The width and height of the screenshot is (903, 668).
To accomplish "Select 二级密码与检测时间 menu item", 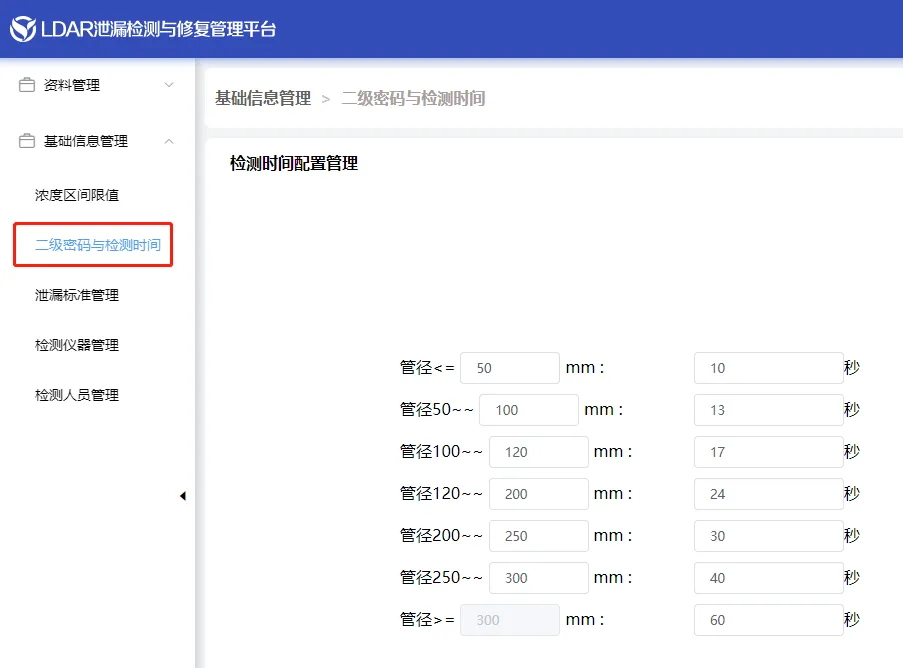I will pyautogui.click(x=97, y=245).
